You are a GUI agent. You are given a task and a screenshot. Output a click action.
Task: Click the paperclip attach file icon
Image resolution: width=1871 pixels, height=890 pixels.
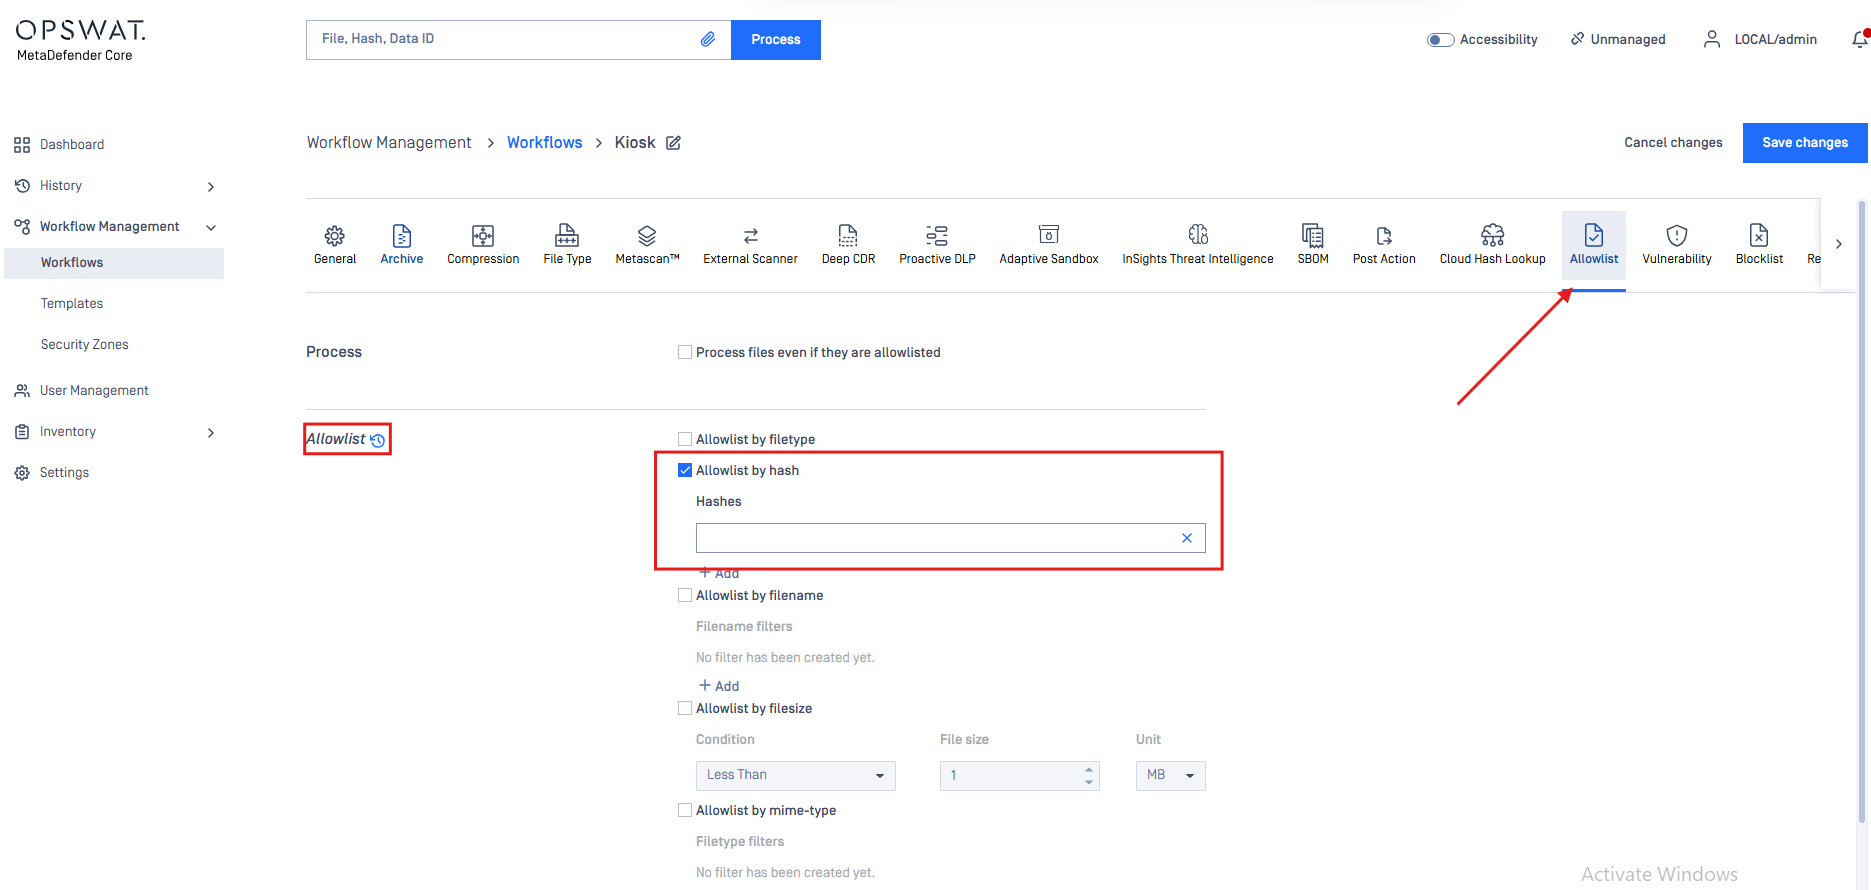(708, 39)
